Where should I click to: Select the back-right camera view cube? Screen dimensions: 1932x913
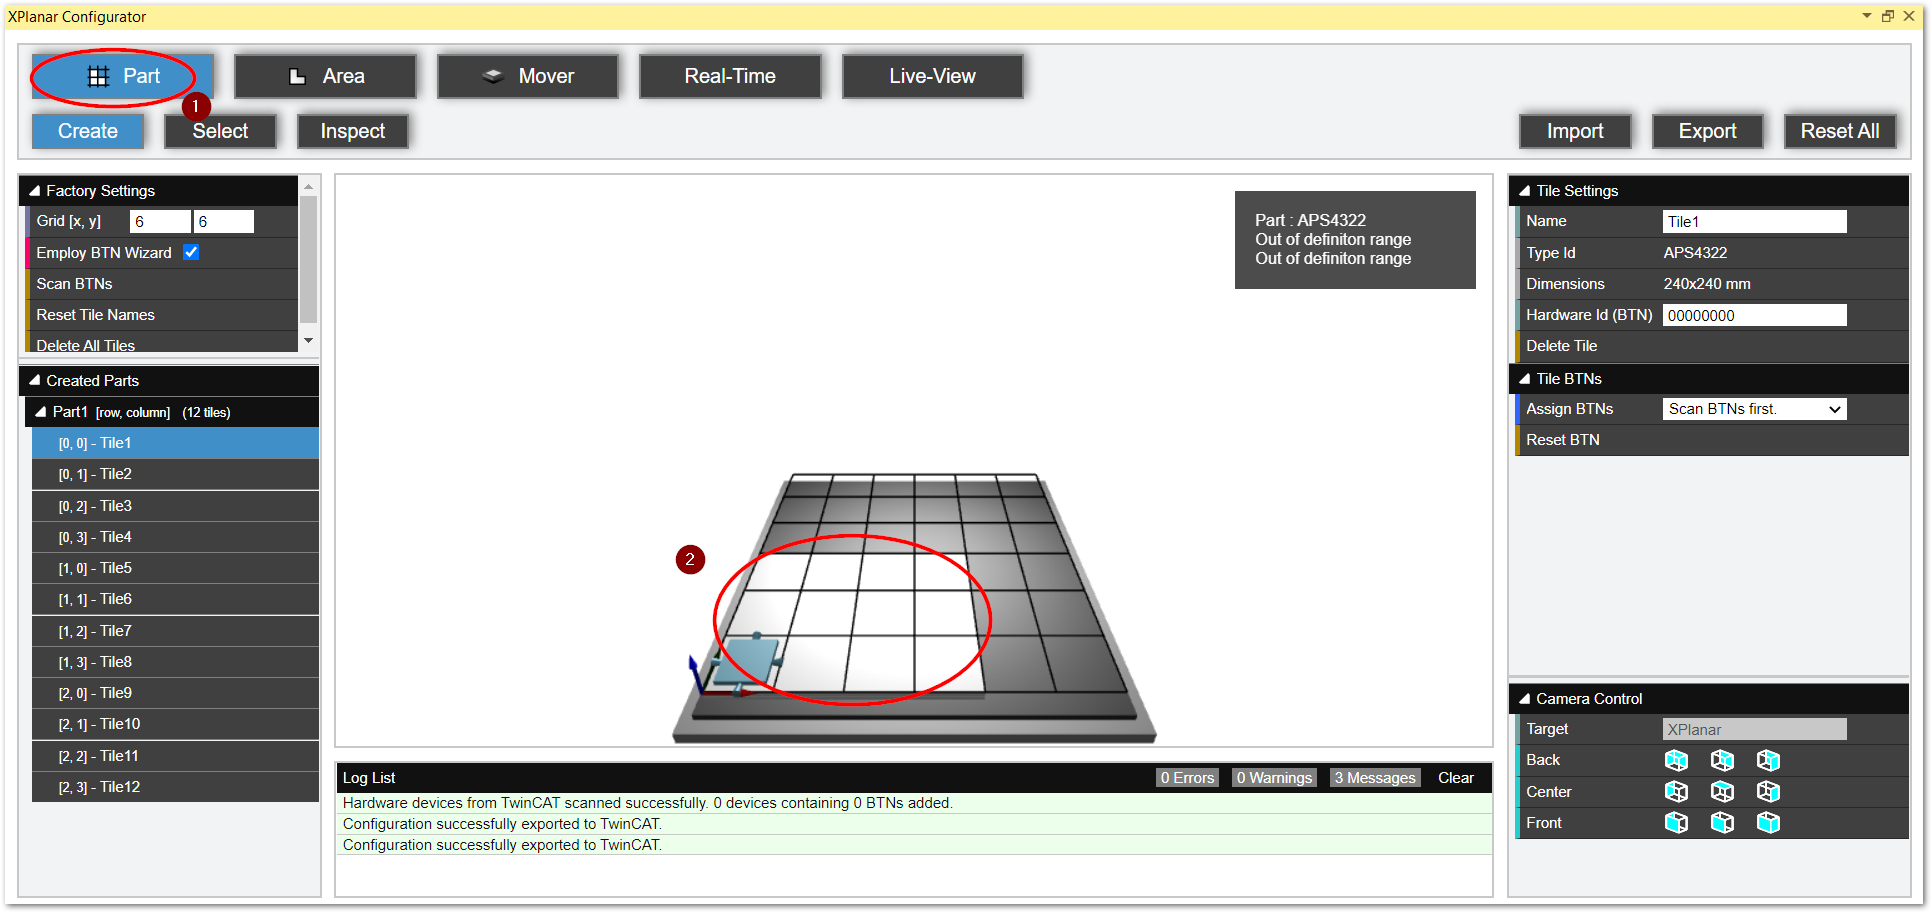(x=1768, y=760)
